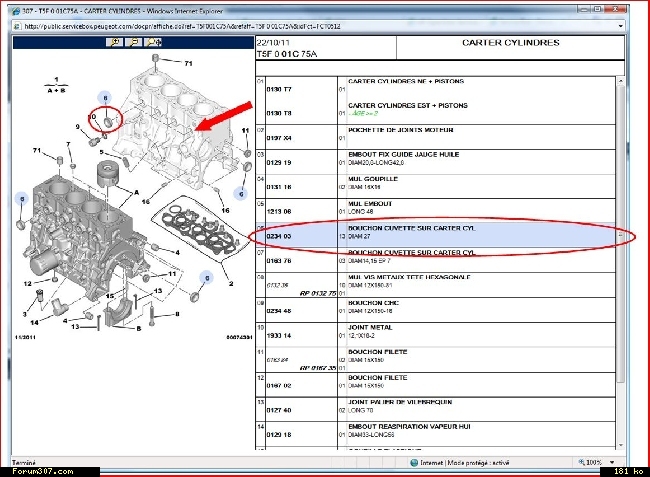The width and height of the screenshot is (650, 477).
Task: Click the gasket set drawing
Action: point(200,229)
